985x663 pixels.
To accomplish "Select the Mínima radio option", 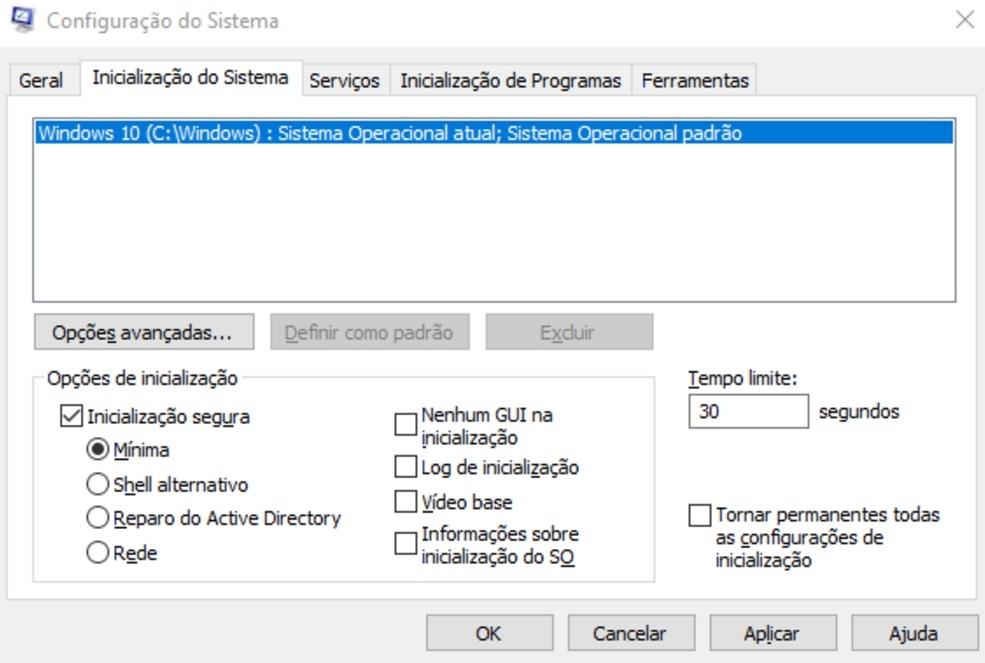I will tap(97, 449).
